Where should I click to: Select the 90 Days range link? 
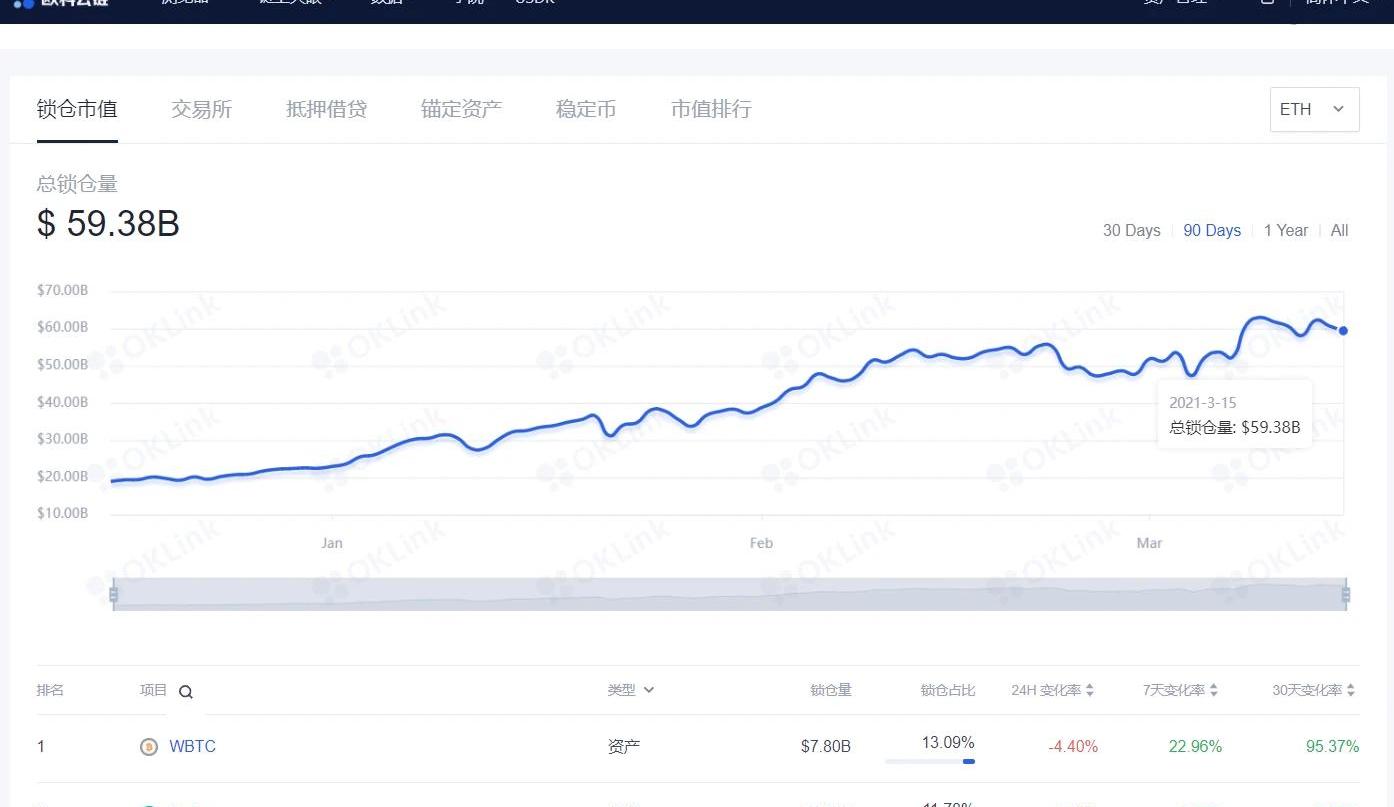point(1211,231)
